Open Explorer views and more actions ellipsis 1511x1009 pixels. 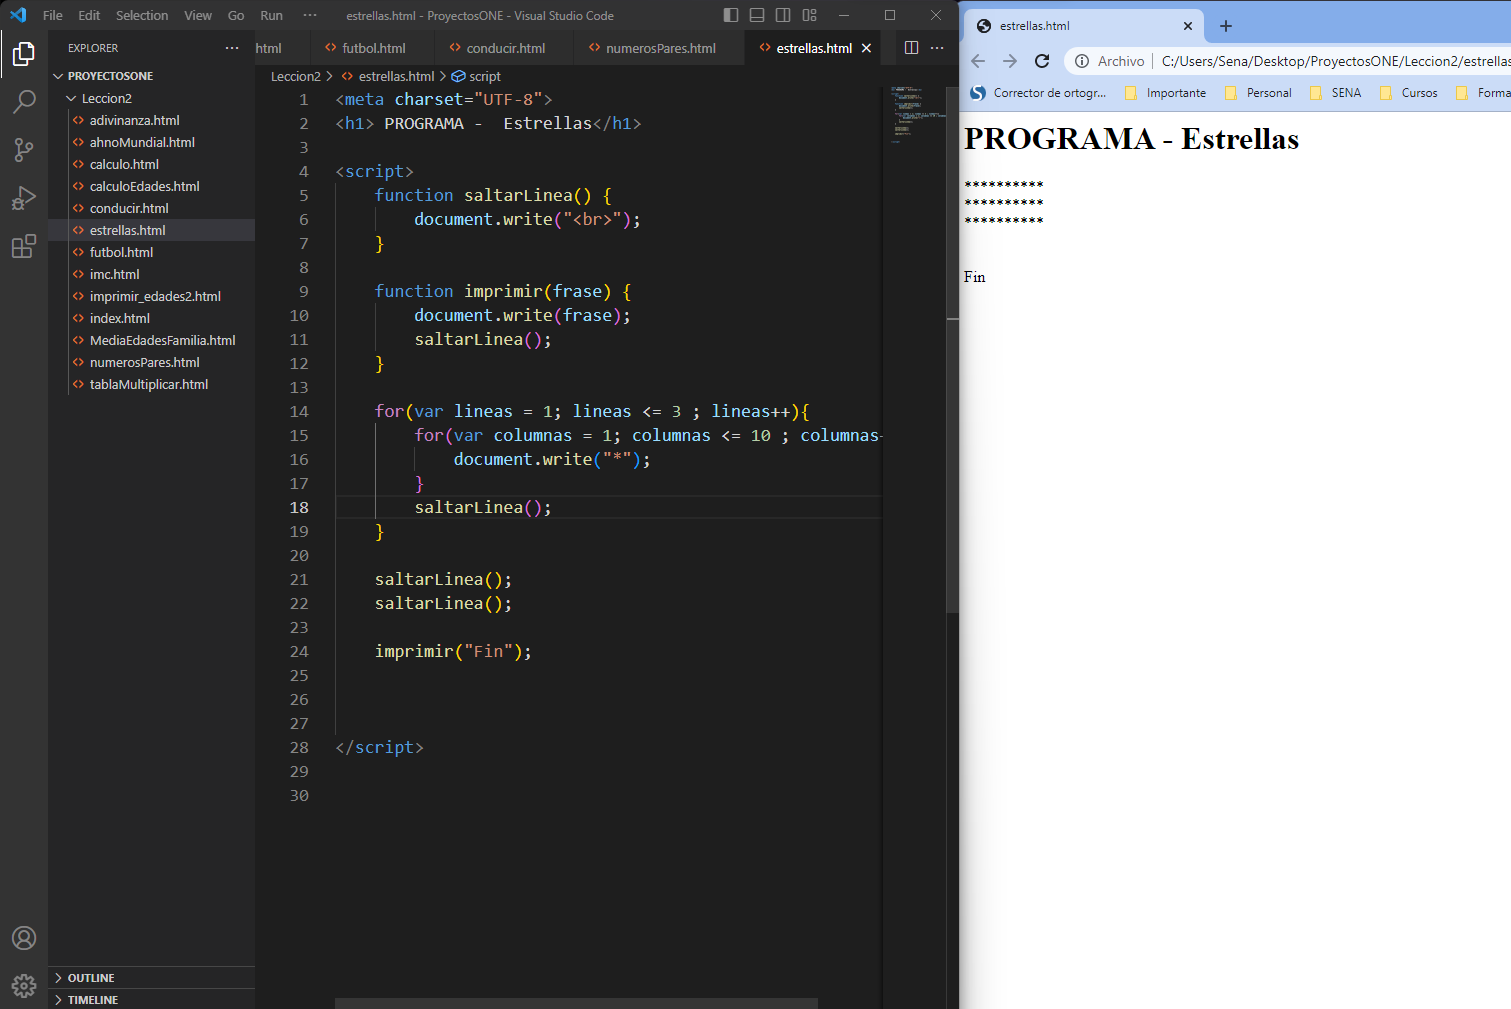click(x=232, y=48)
